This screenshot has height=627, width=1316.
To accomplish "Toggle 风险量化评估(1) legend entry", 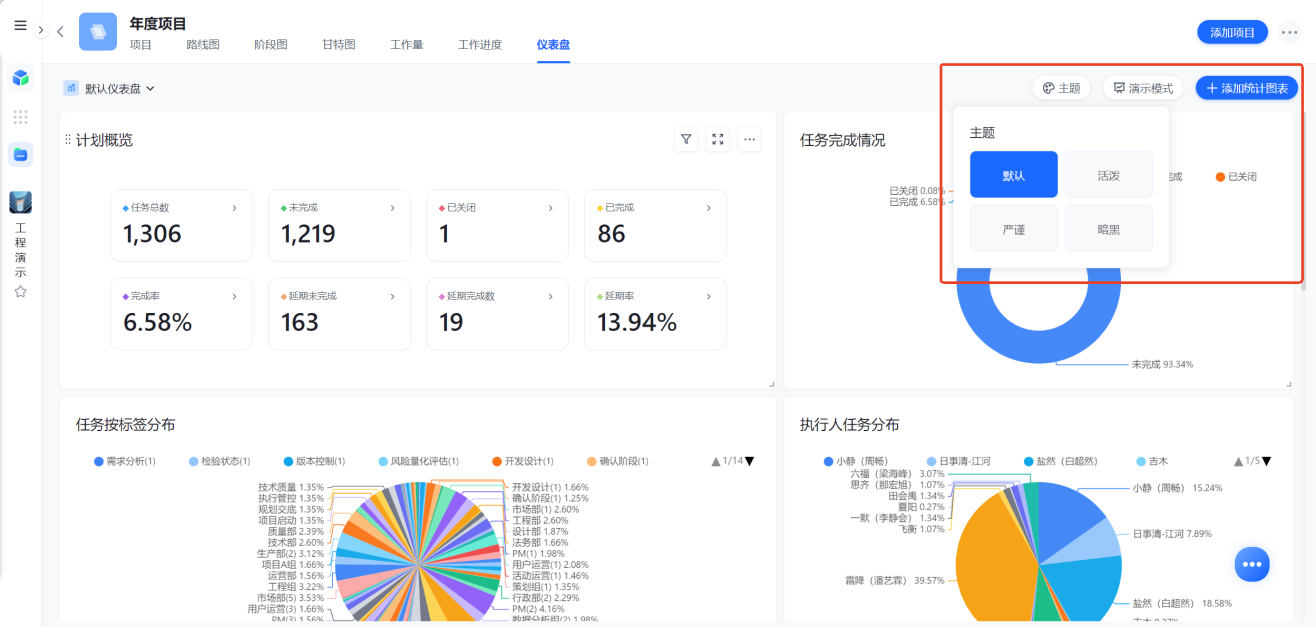I will (418, 461).
